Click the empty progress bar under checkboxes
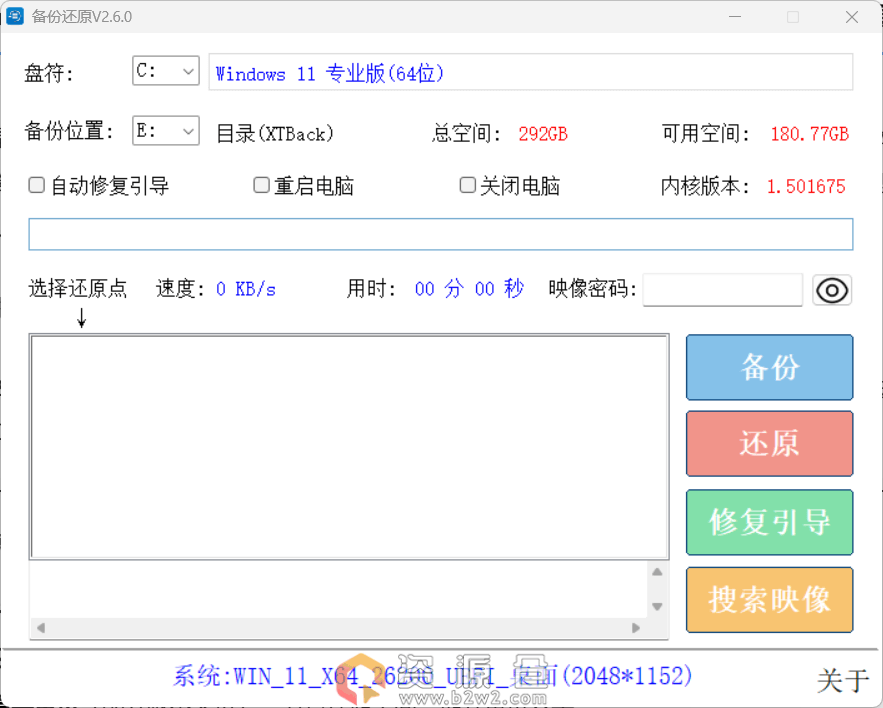883x708 pixels. 440,234
